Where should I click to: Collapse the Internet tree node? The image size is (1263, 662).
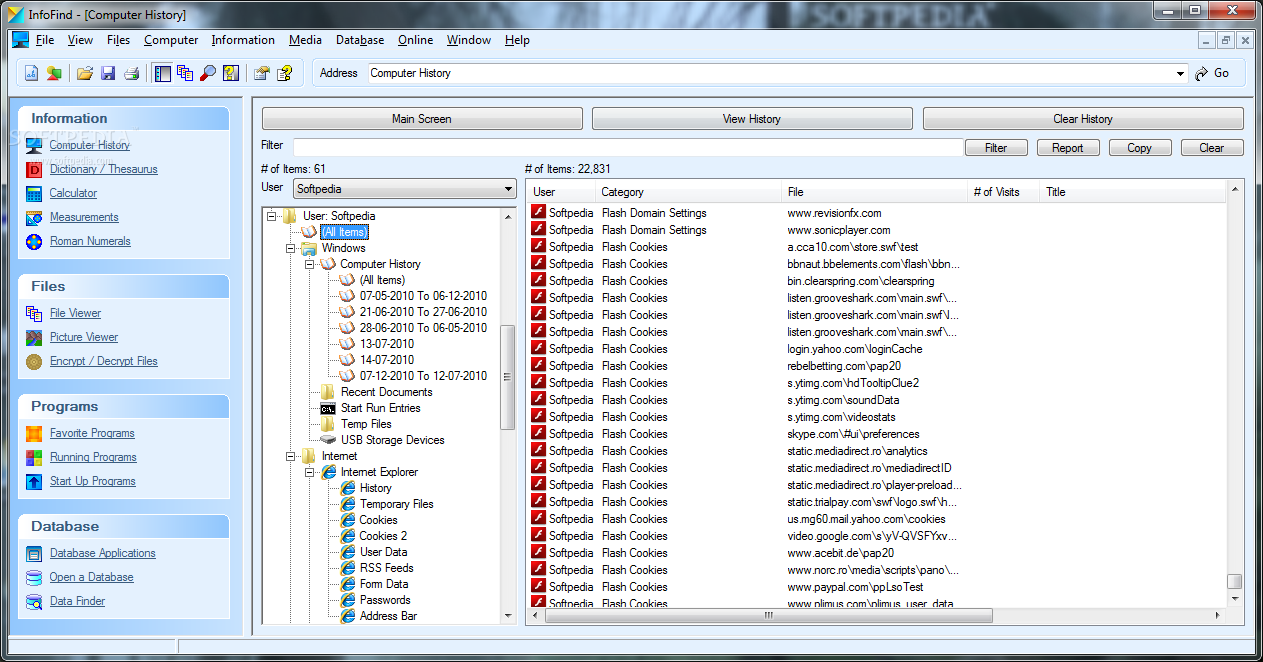[291, 456]
